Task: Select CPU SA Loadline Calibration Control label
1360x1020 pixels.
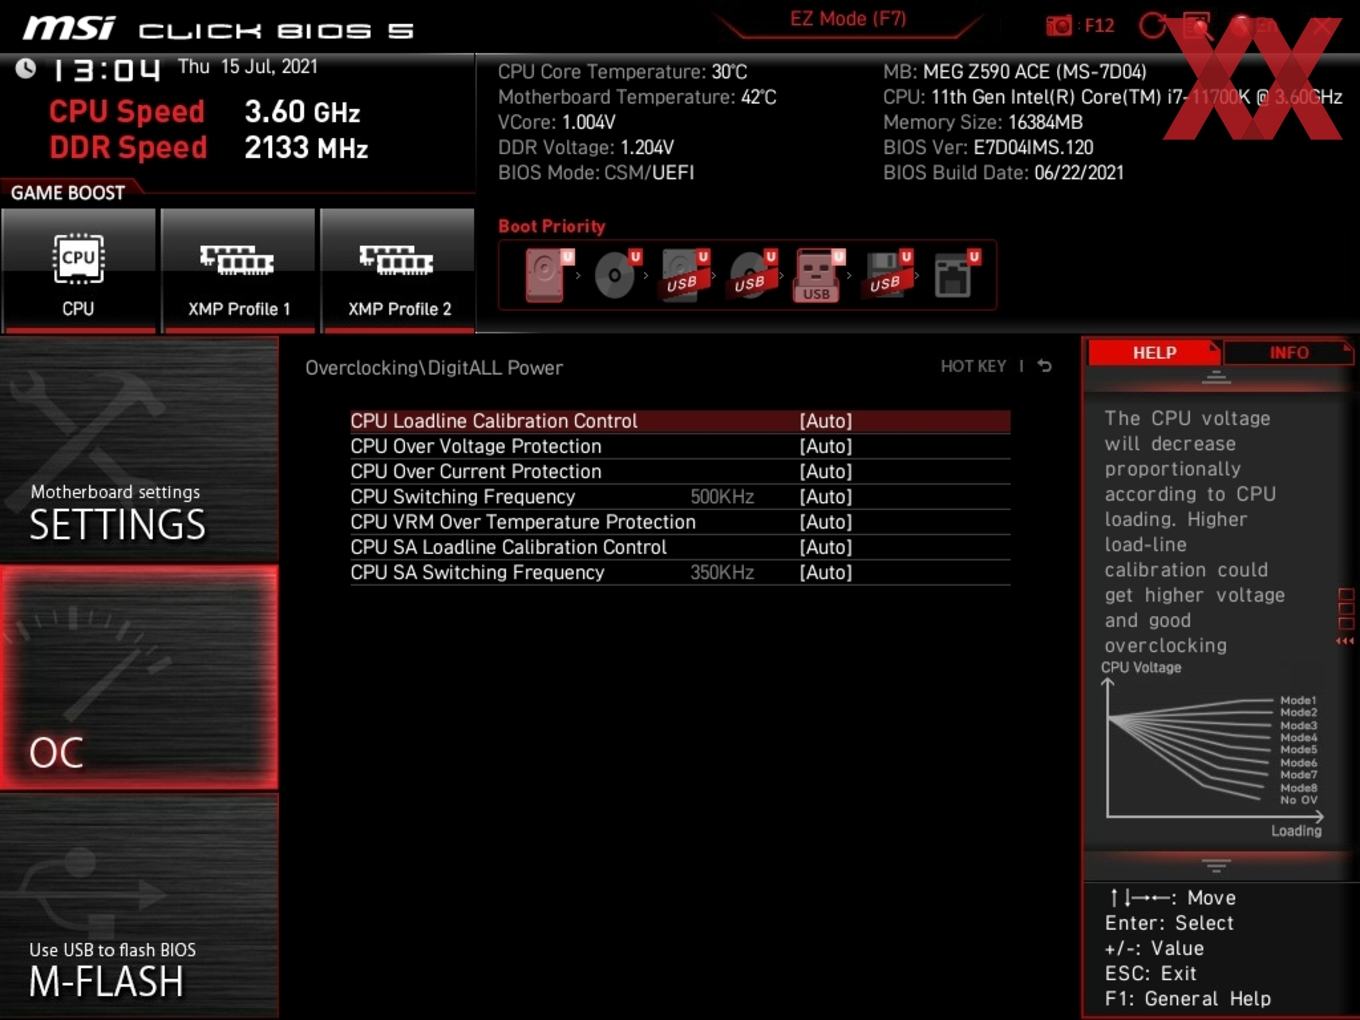Action: (x=508, y=547)
